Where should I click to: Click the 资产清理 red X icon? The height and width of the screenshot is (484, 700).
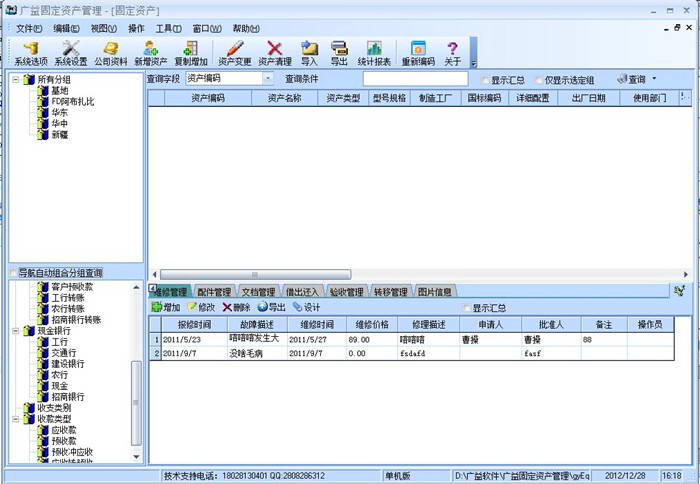click(275, 53)
